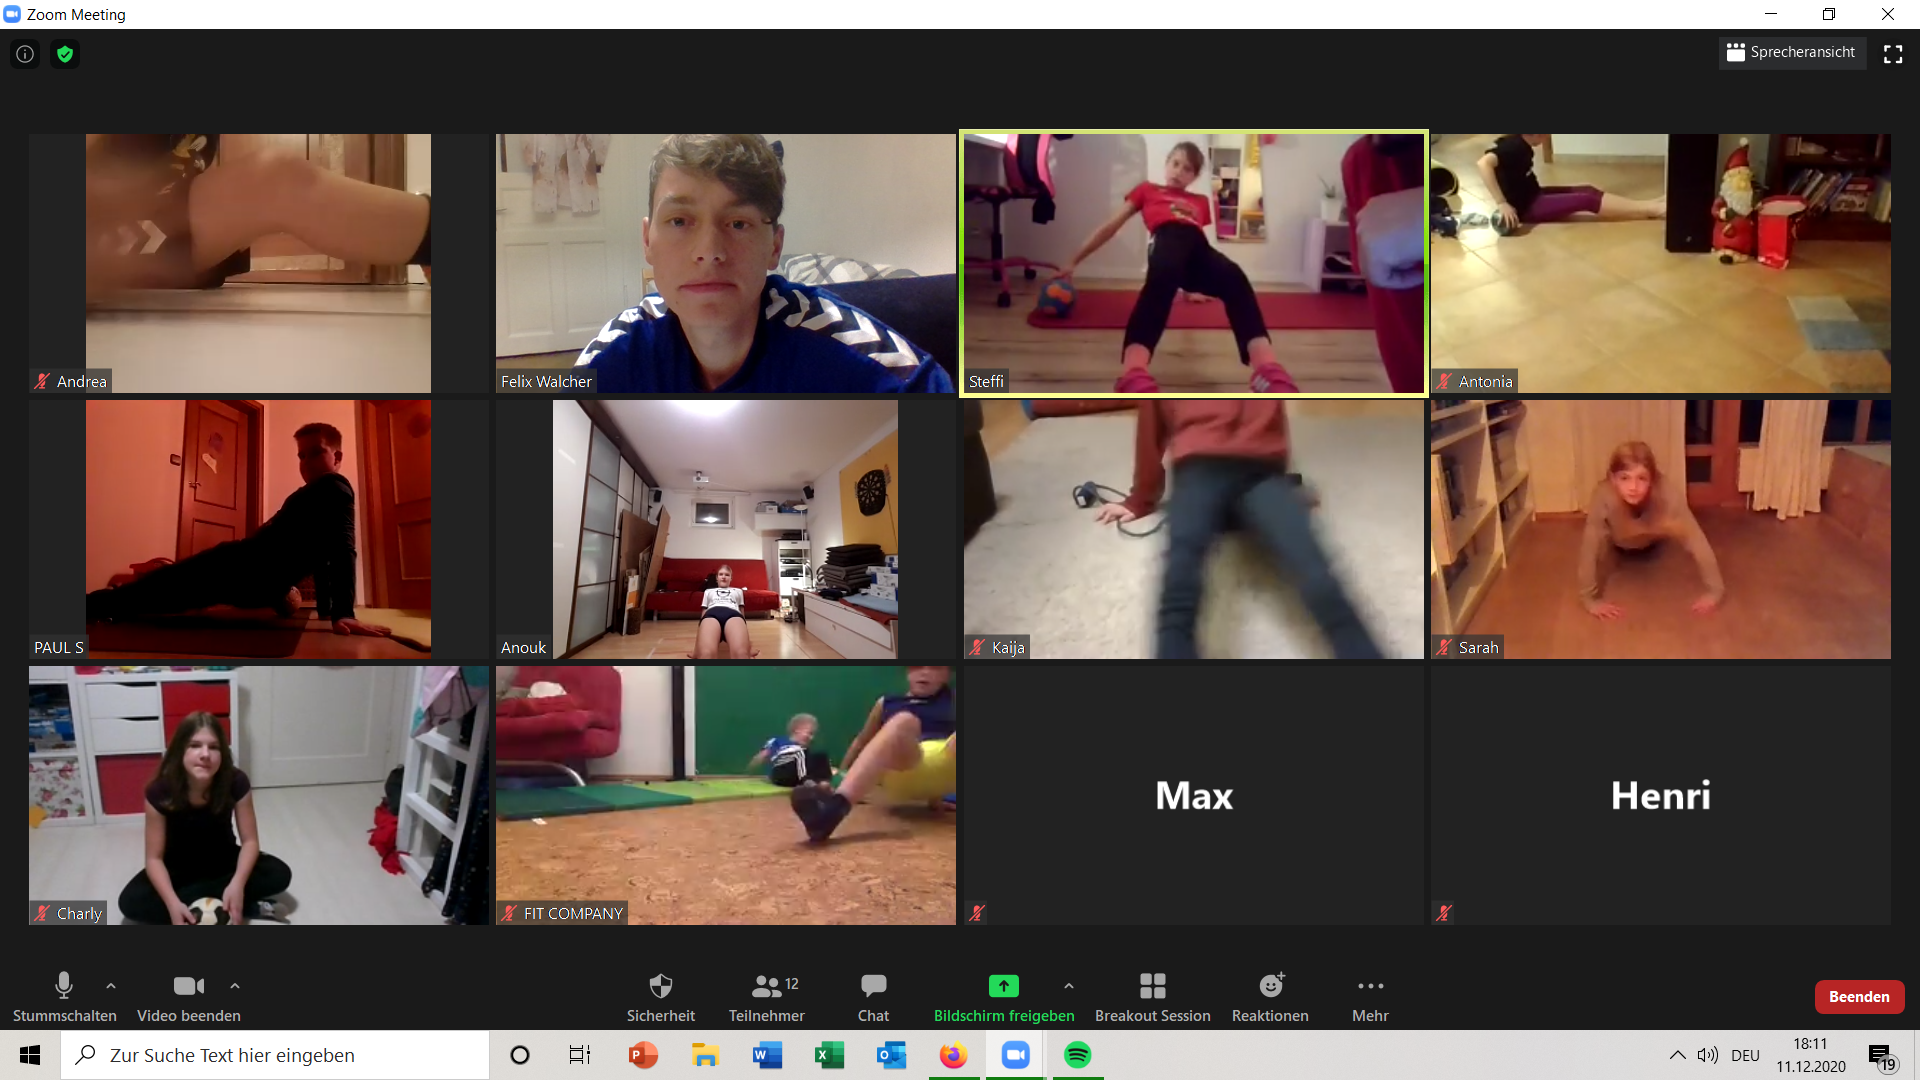Viewport: 1920px width, 1080px height.
Task: Switch to Sprecheransicht view
Action: click(1791, 52)
